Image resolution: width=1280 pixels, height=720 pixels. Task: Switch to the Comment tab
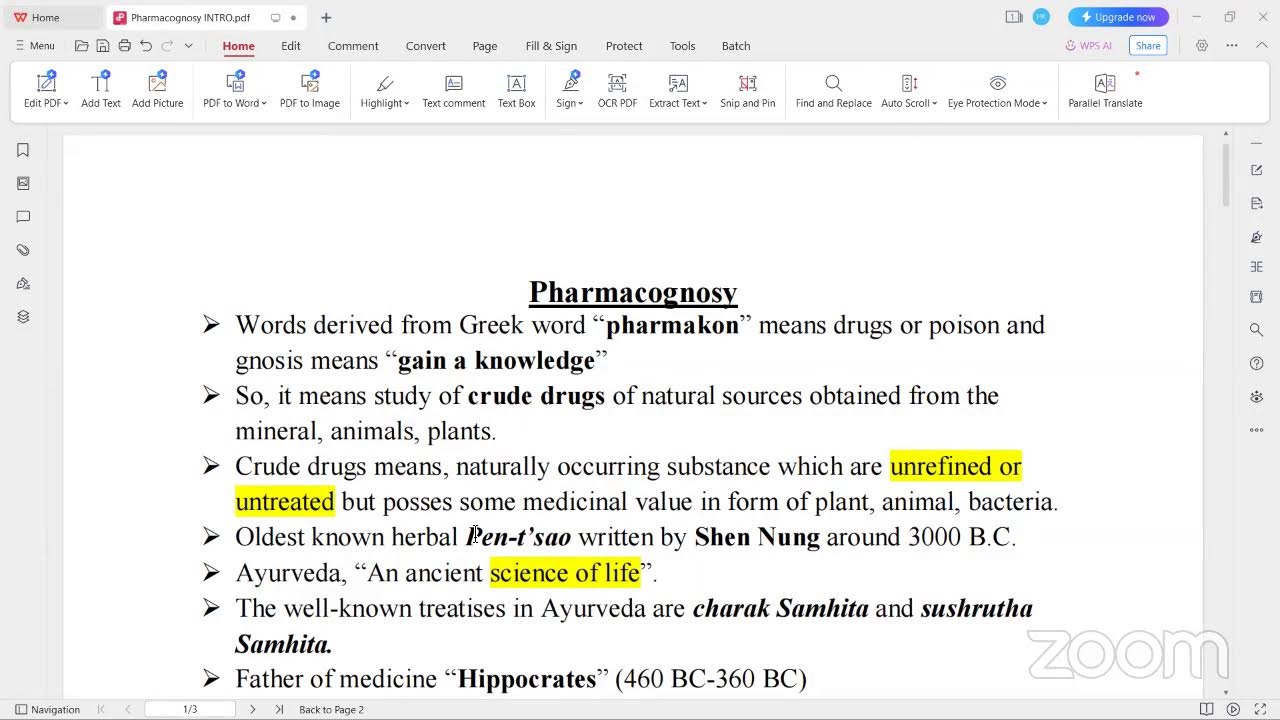(x=353, y=46)
